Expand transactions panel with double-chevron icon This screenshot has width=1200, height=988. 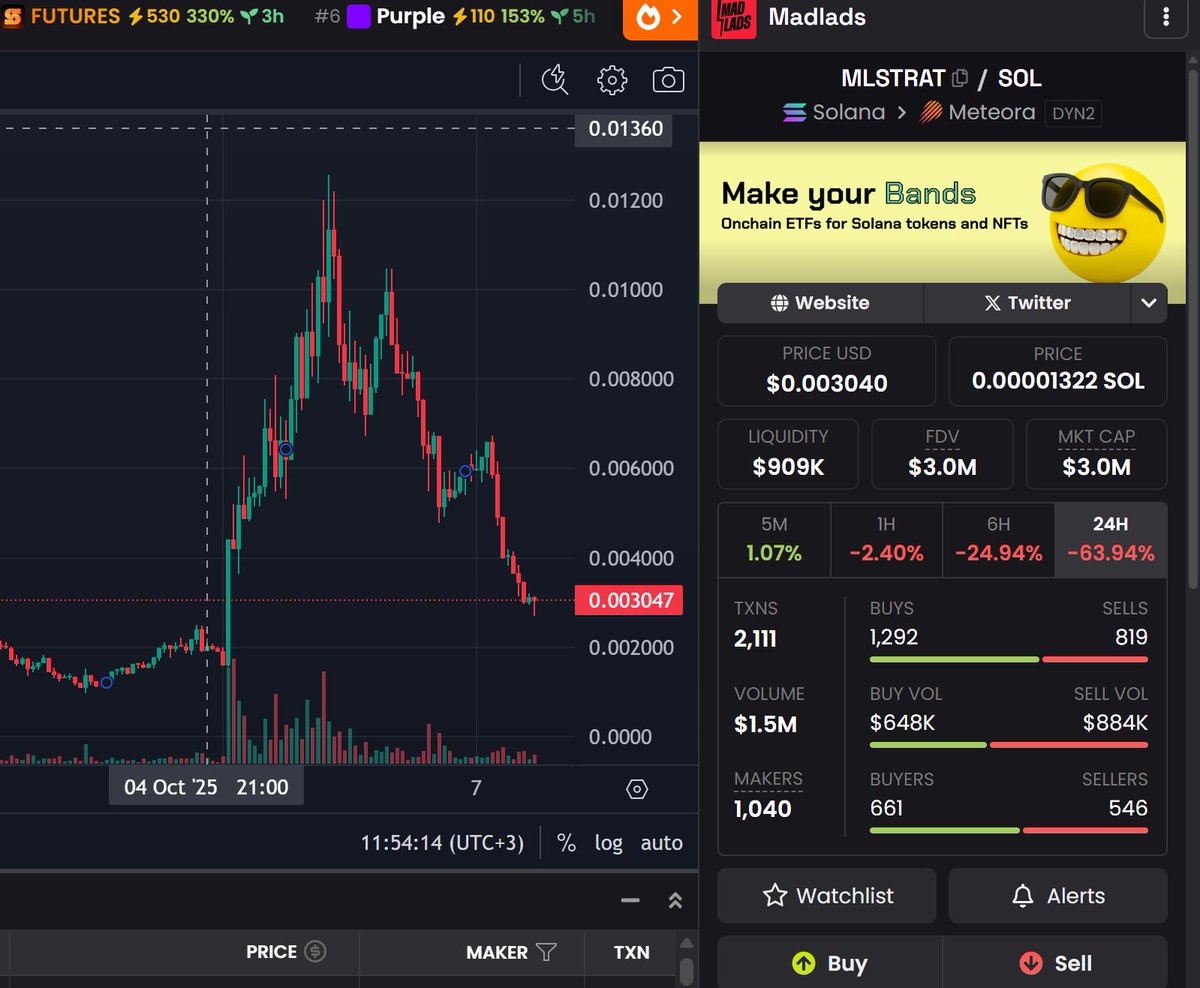point(675,900)
